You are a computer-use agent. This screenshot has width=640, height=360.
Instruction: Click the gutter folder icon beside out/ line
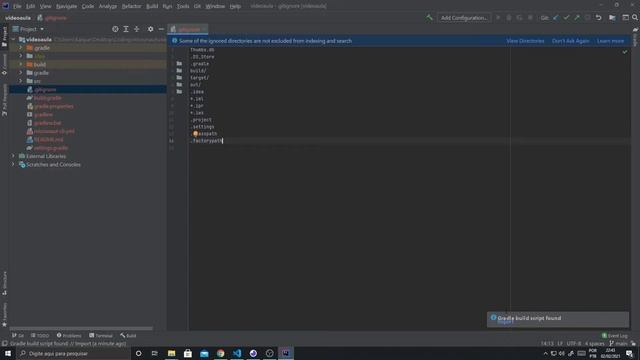click(x=179, y=84)
